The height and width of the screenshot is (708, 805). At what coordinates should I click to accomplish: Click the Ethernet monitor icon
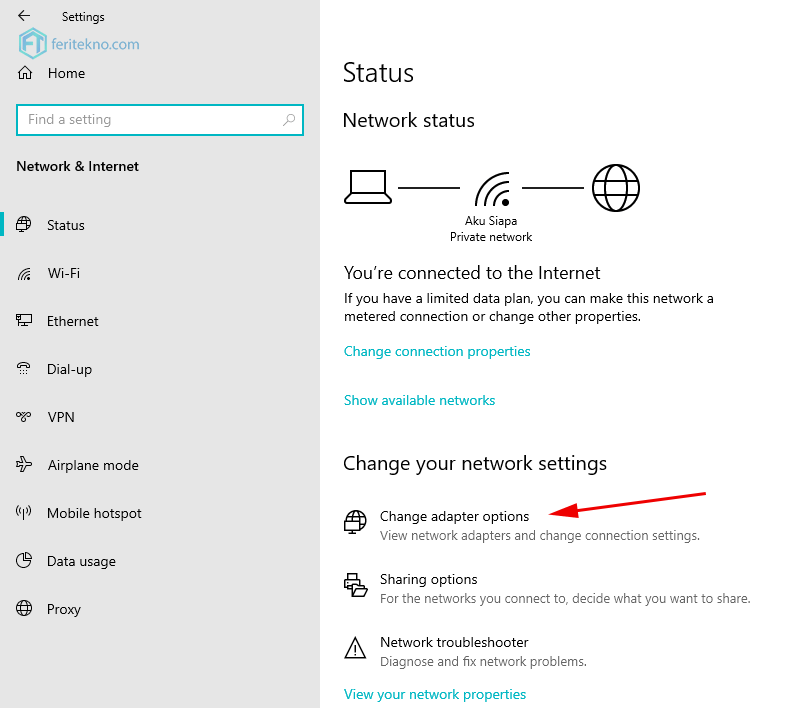pyautogui.click(x=24, y=321)
